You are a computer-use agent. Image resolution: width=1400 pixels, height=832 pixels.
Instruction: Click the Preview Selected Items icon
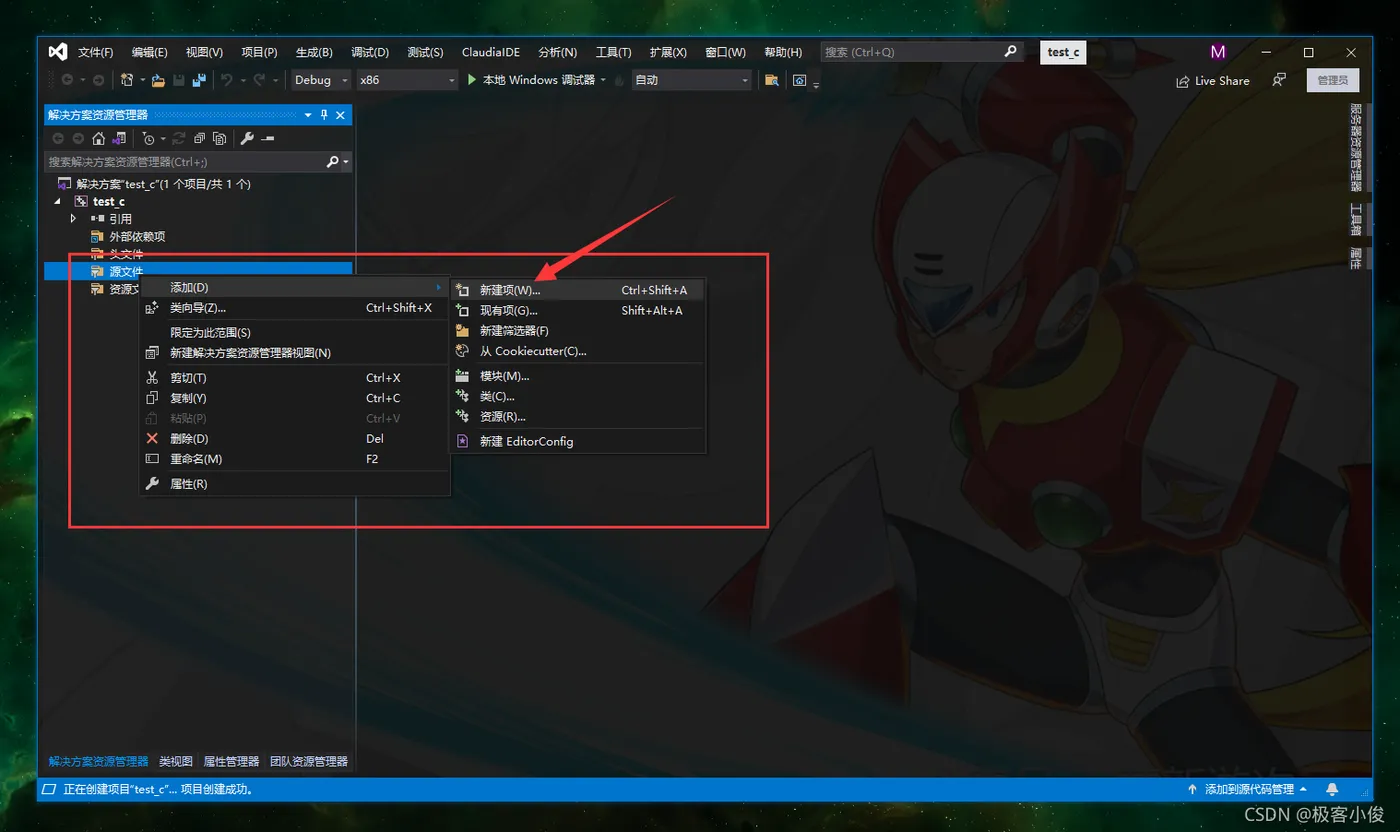(x=267, y=139)
